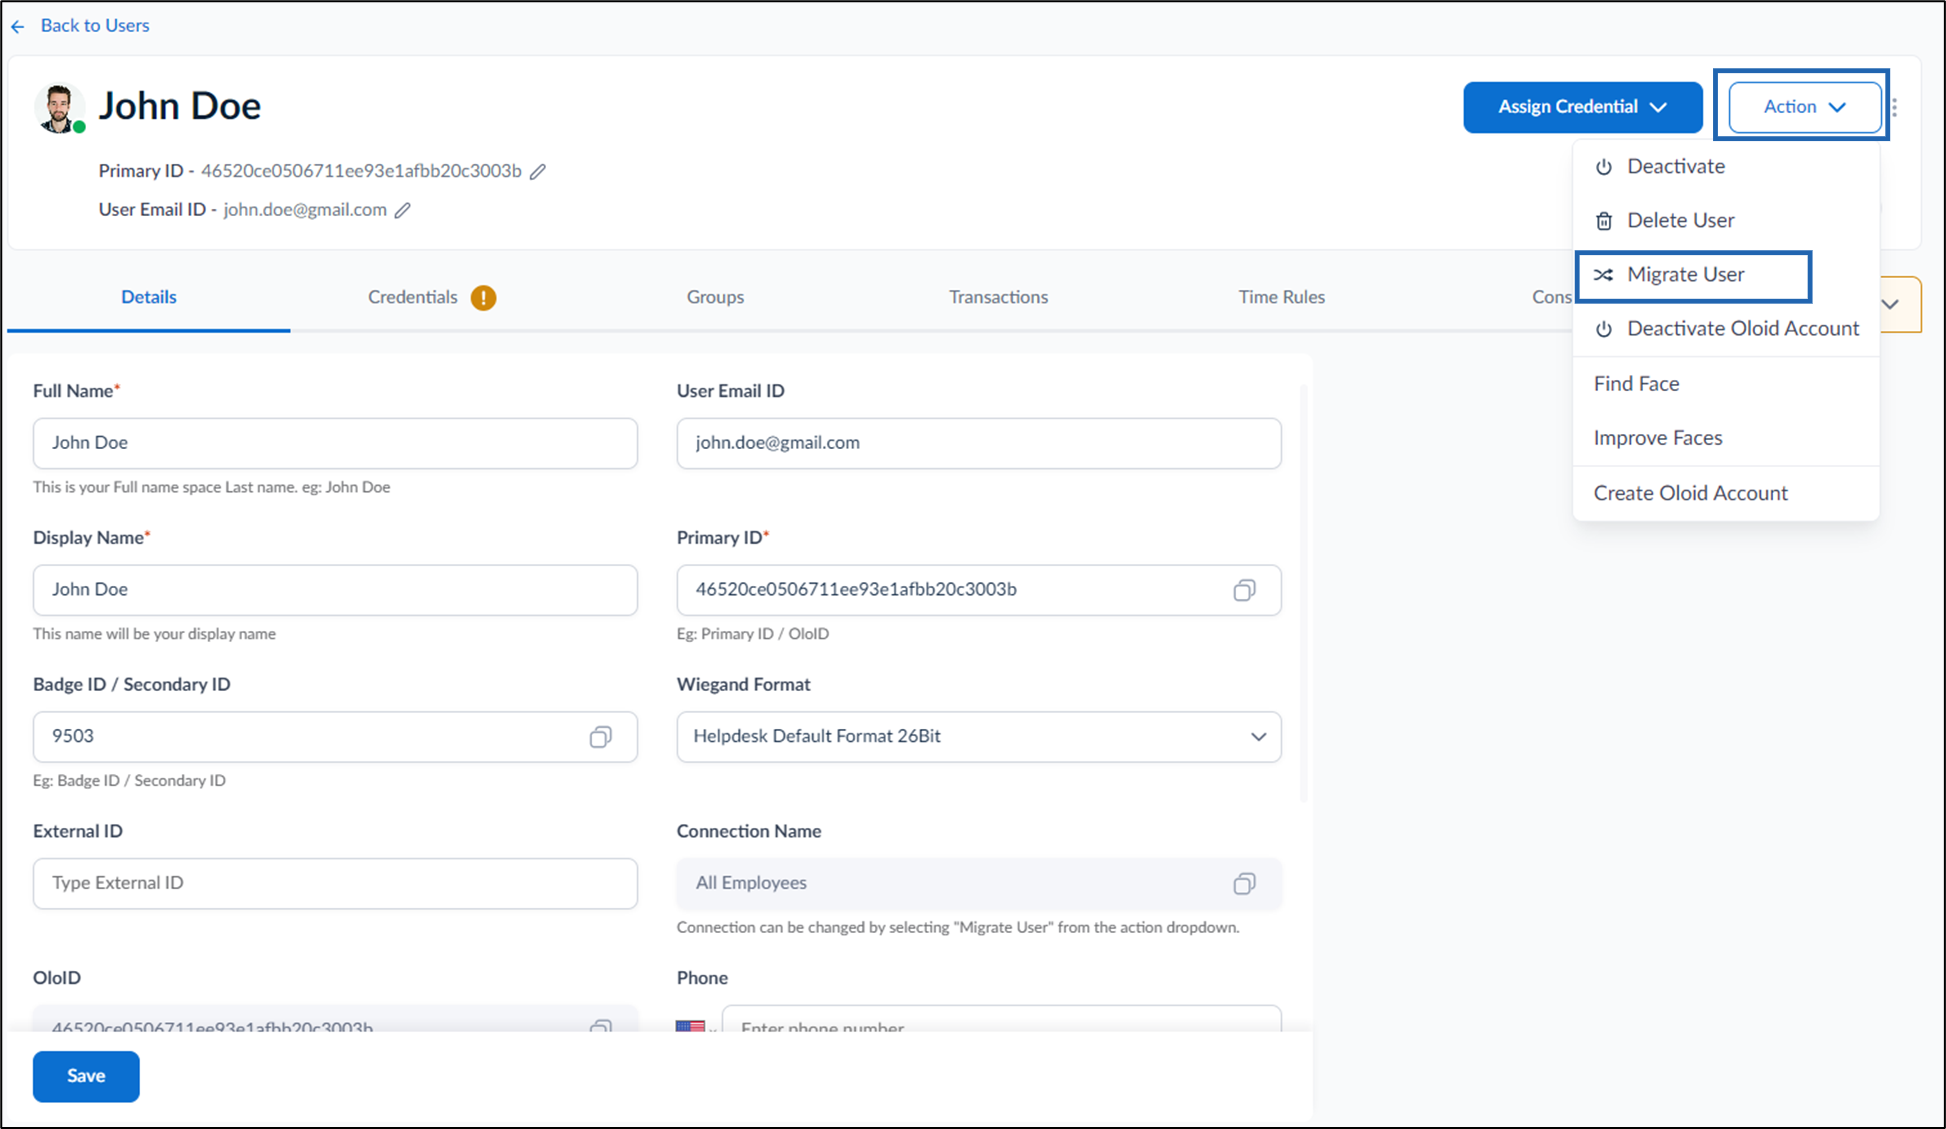The image size is (1946, 1129).
Task: Expand the Wiegand Format dropdown
Action: pos(978,737)
